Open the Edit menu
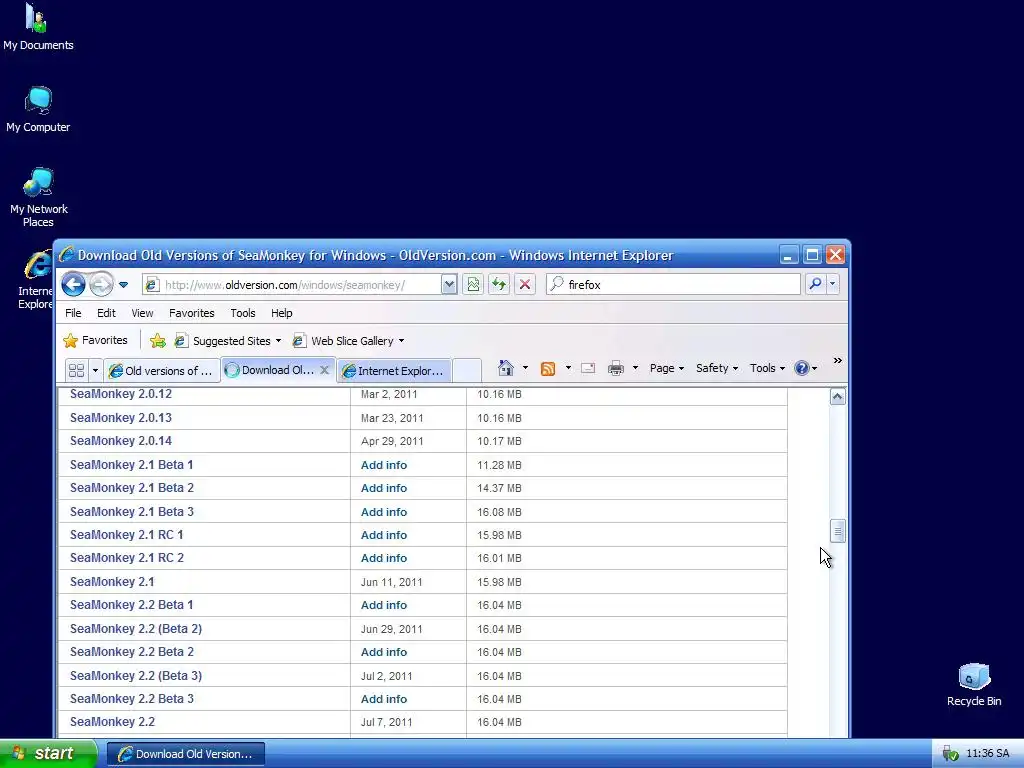The image size is (1024, 768). pos(106,313)
